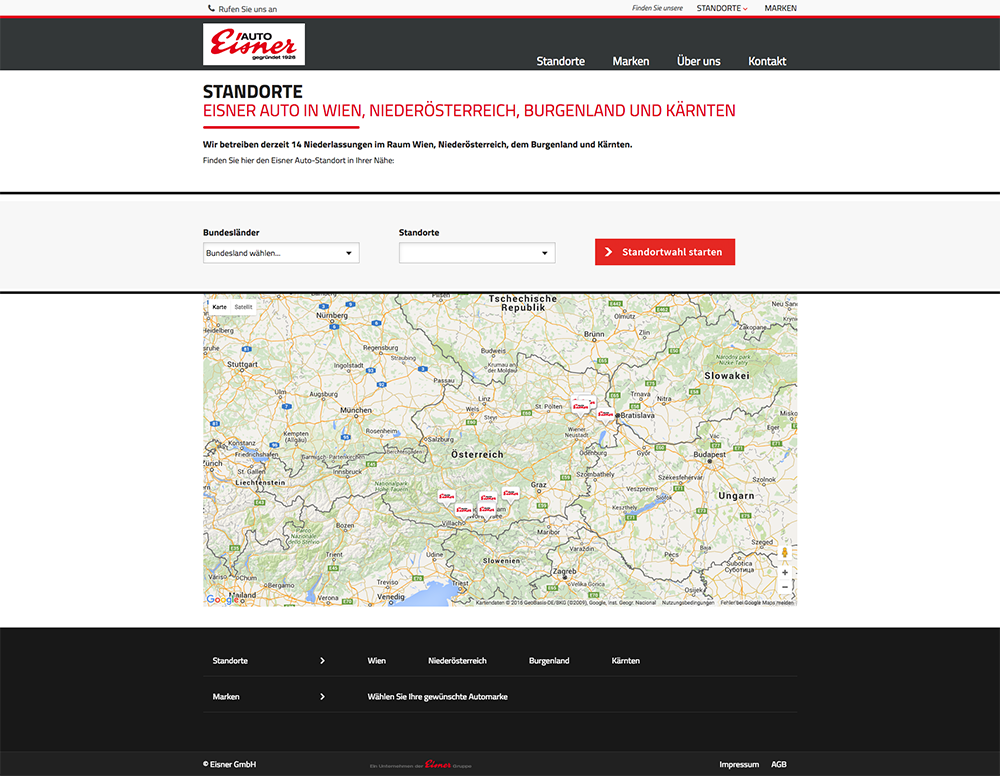Click the chevron next to footer Standorte
This screenshot has width=1000, height=776.
tap(322, 661)
